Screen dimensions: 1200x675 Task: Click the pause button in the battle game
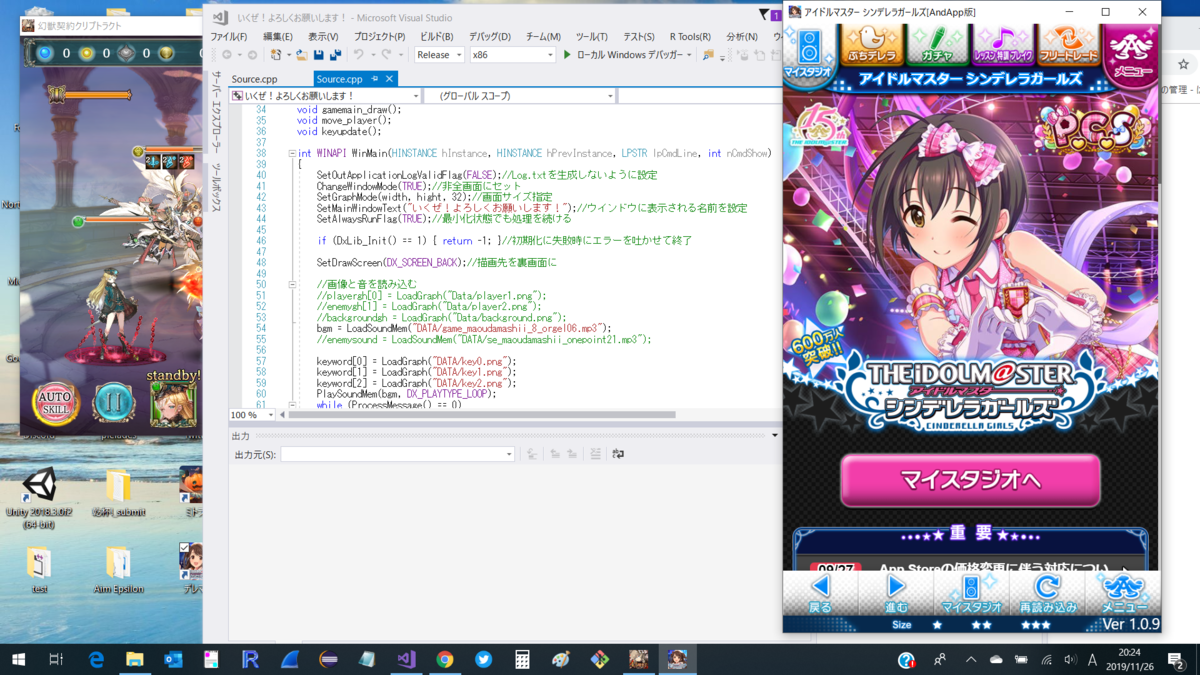113,403
